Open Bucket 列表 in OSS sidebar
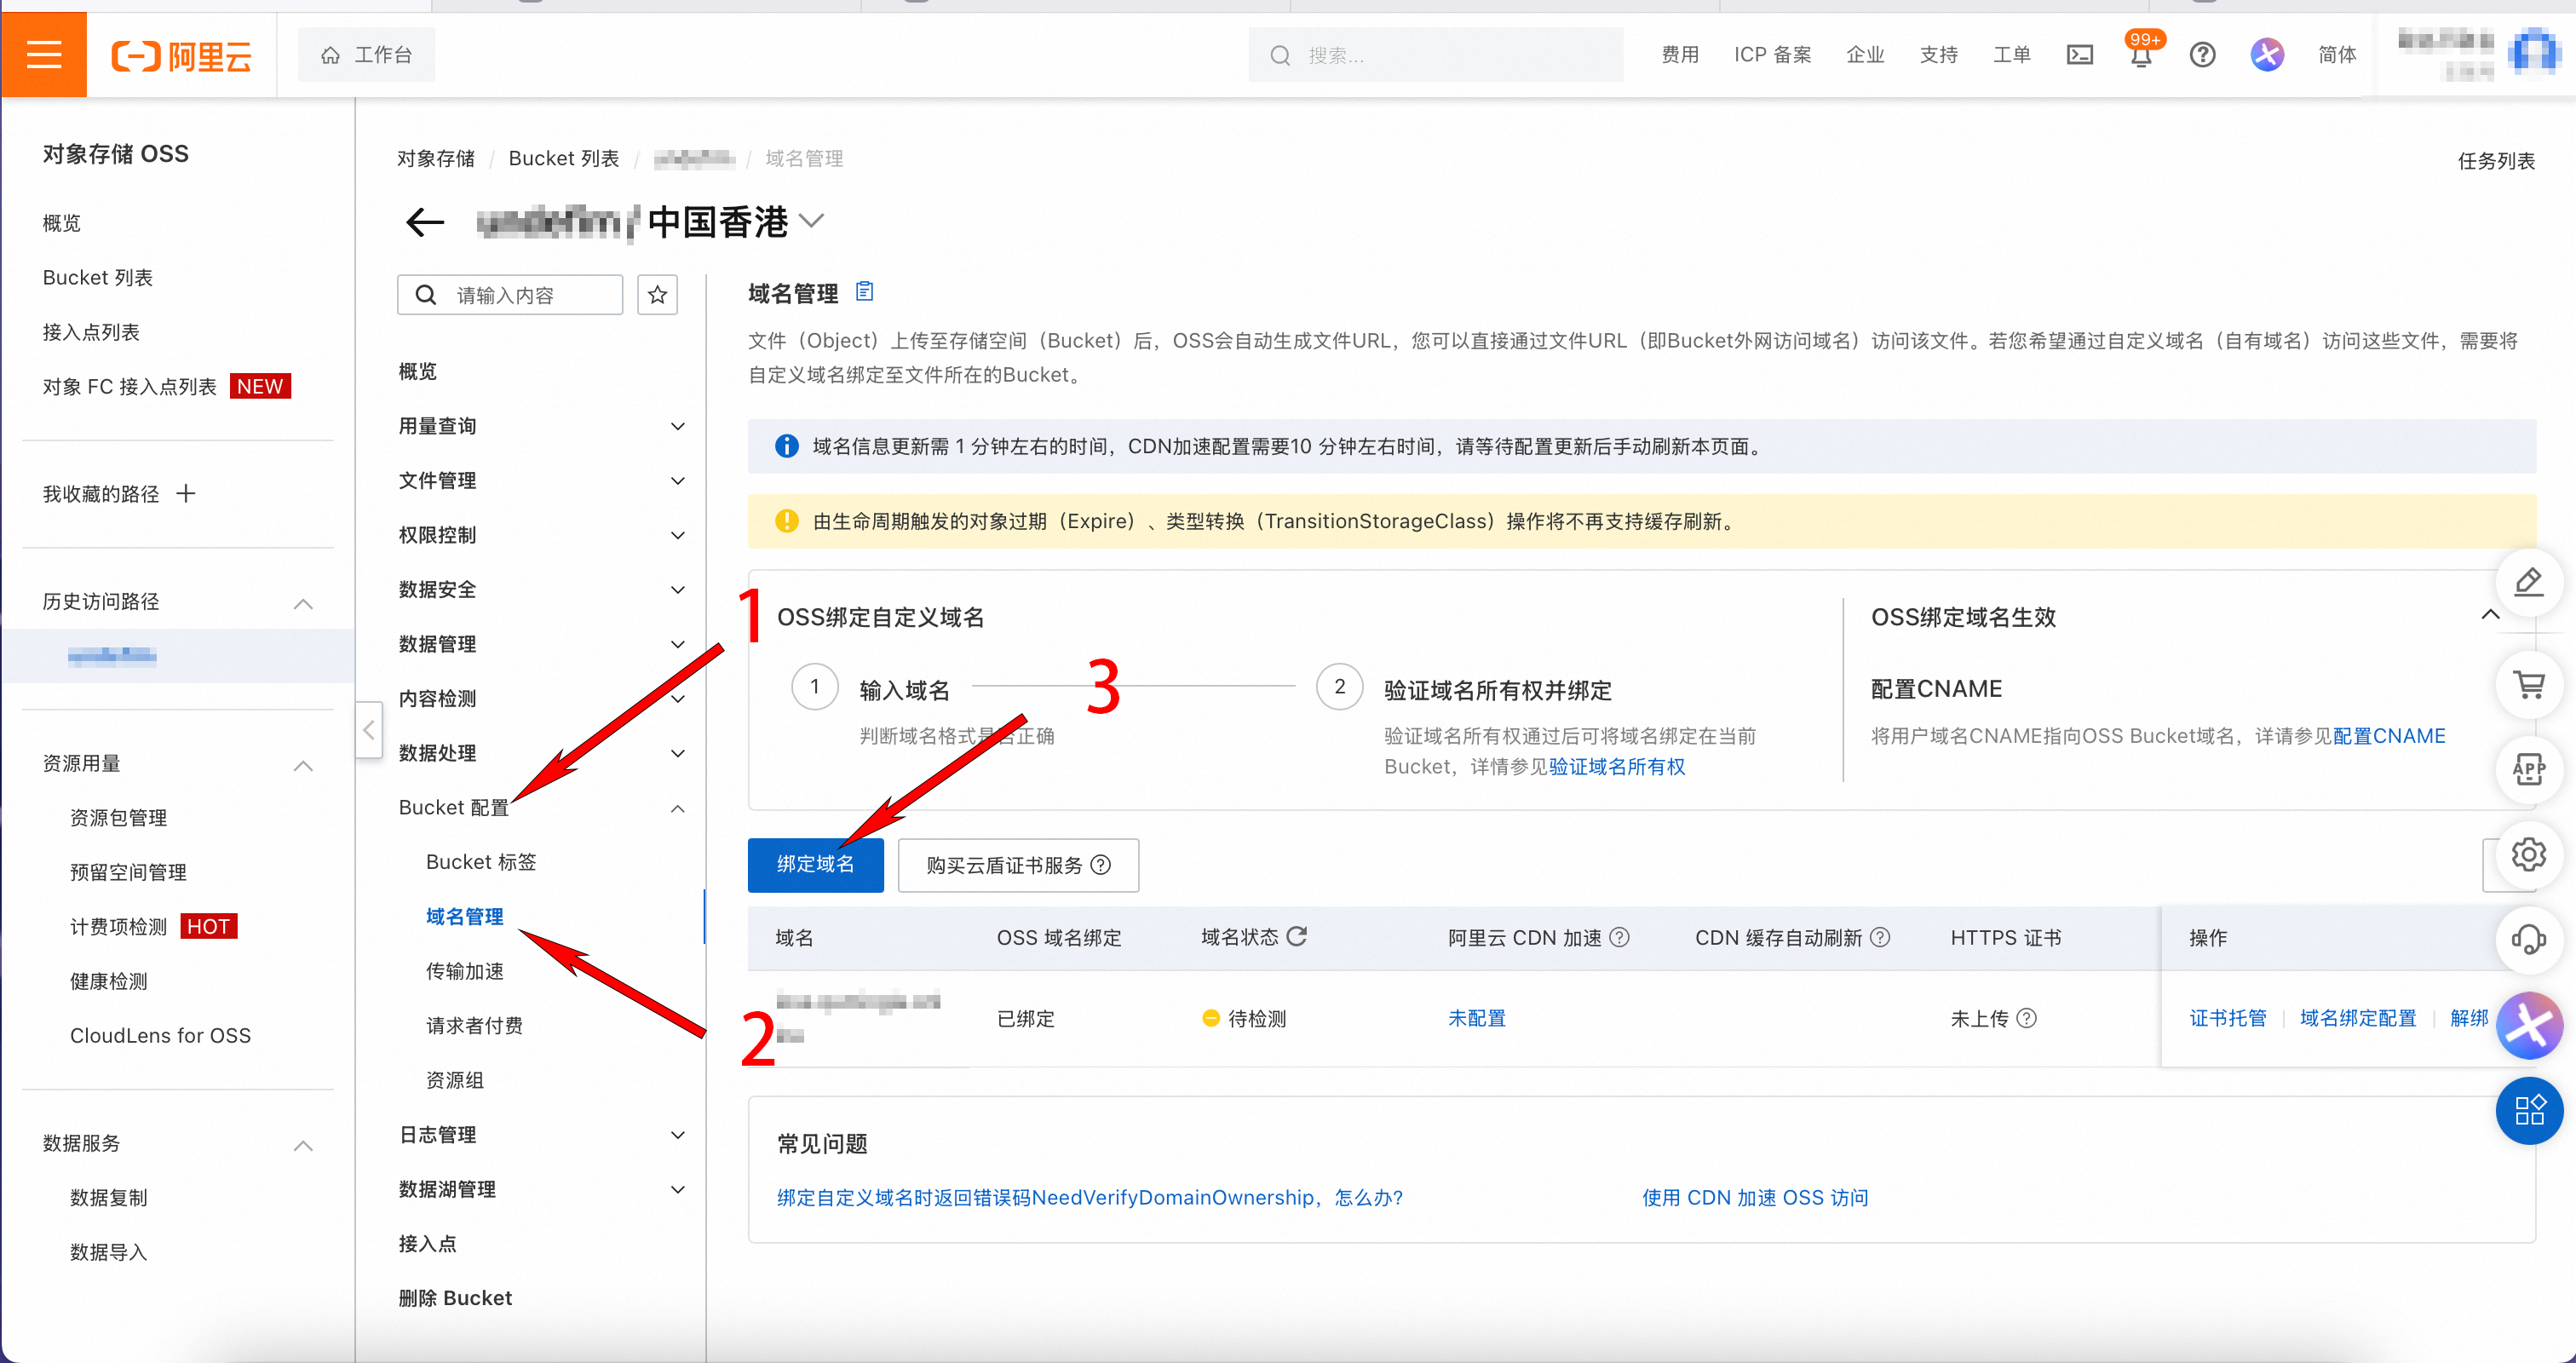 coord(98,277)
